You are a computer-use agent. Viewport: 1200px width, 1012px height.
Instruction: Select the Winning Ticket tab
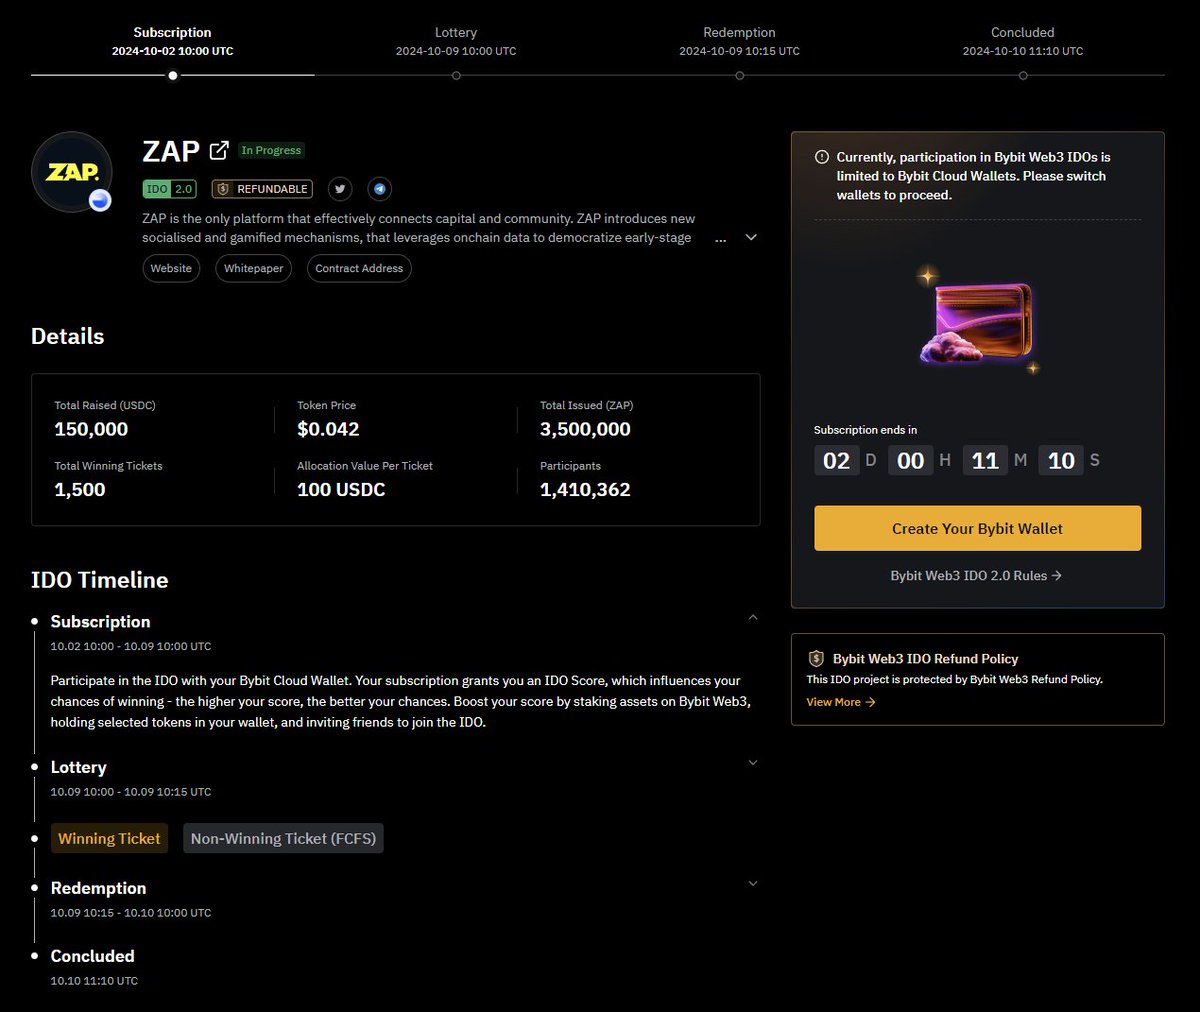(x=109, y=839)
